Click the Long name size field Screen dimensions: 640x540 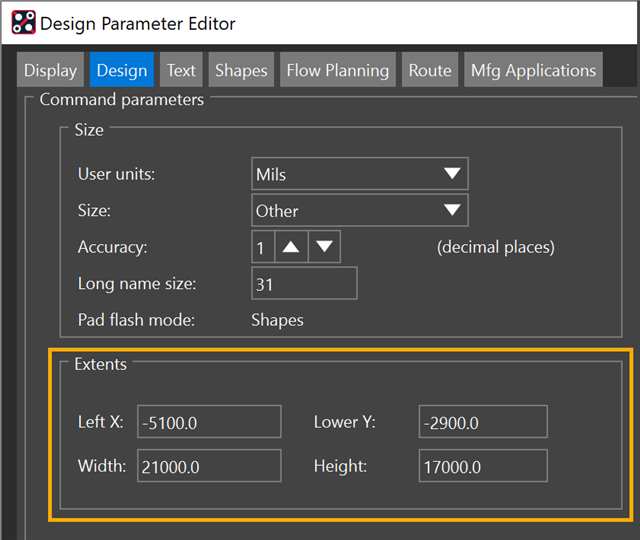pyautogui.click(x=304, y=284)
